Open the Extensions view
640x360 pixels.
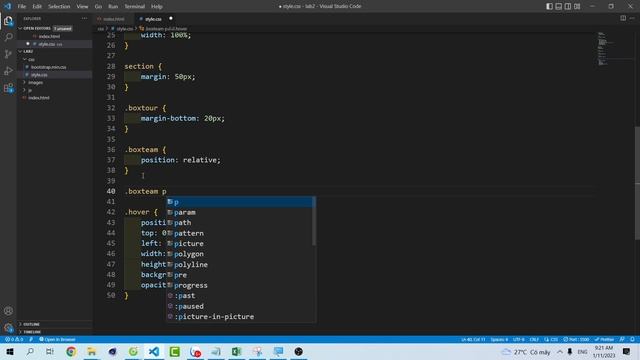pyautogui.click(x=8, y=87)
